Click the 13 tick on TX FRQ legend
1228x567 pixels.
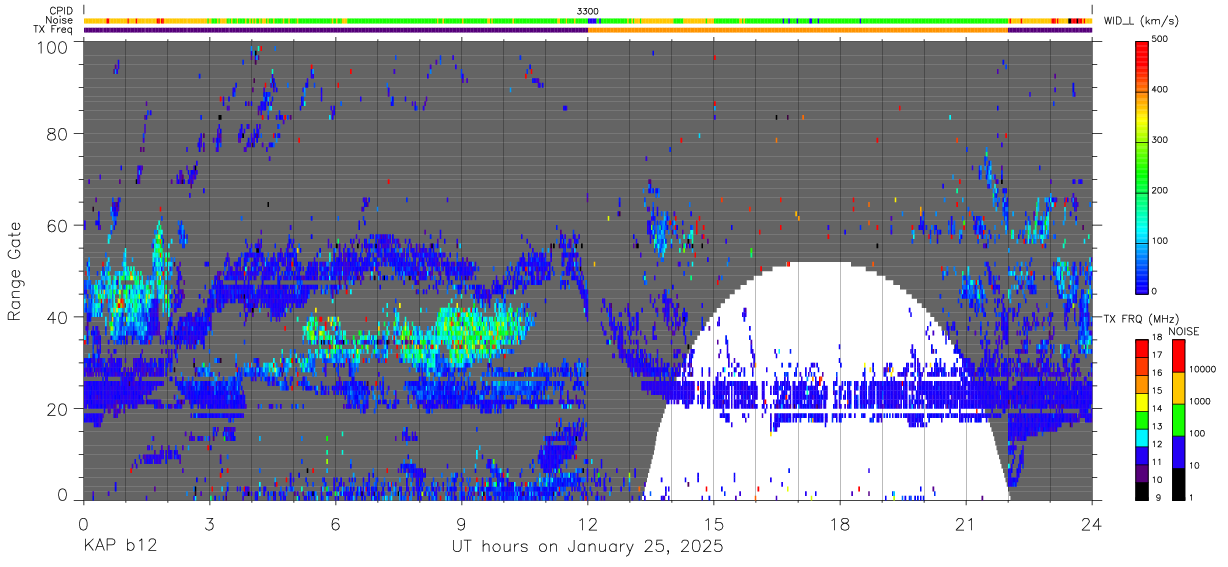1157,427
